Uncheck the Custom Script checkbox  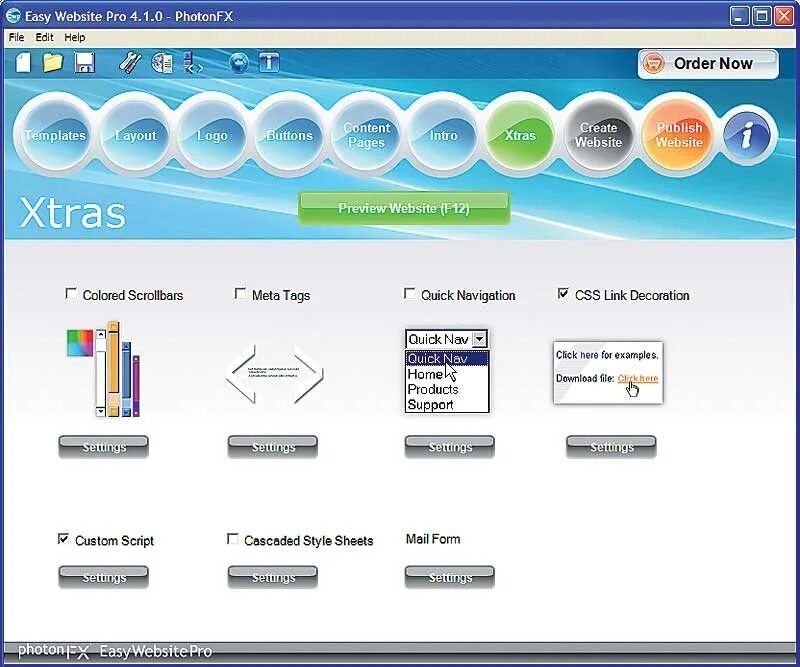point(63,539)
